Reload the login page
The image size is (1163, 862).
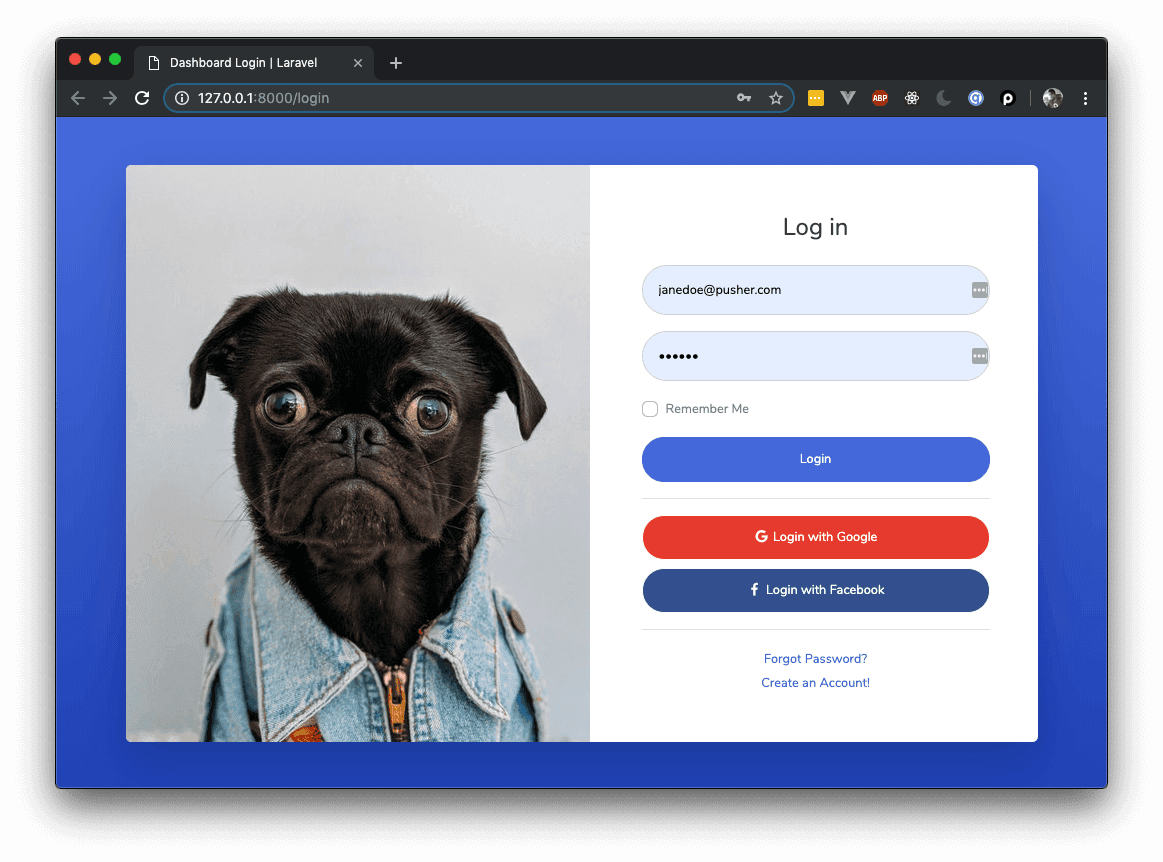pyautogui.click(x=142, y=98)
